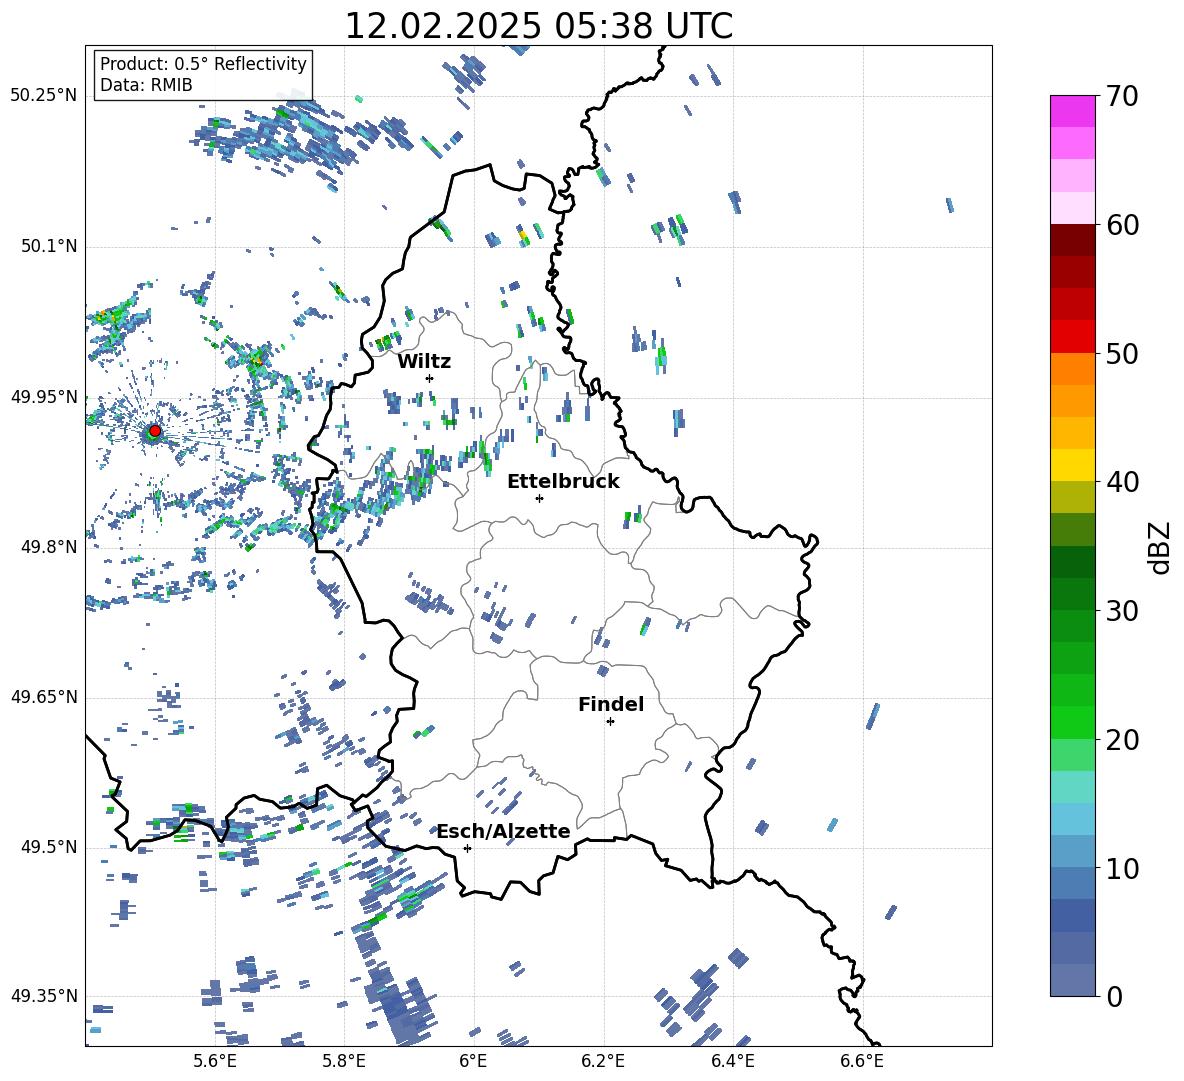This screenshot has height=1081, width=1184.
Task: Click the 49.5°N latitude label
Action: click(49, 847)
